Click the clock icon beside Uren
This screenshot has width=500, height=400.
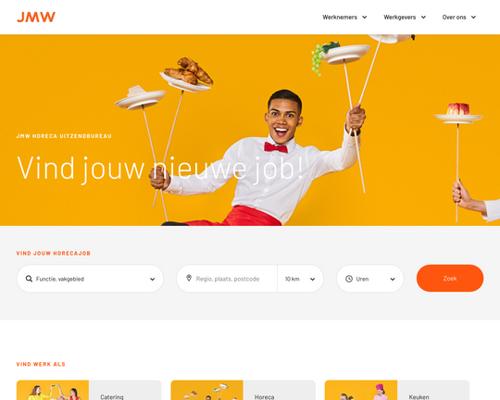click(349, 279)
